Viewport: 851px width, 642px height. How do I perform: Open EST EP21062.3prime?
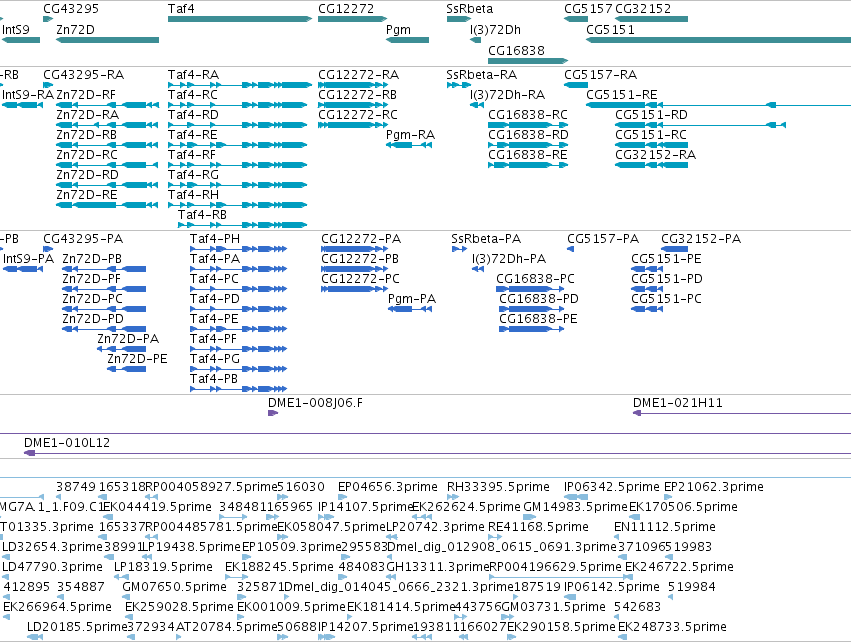click(x=714, y=487)
